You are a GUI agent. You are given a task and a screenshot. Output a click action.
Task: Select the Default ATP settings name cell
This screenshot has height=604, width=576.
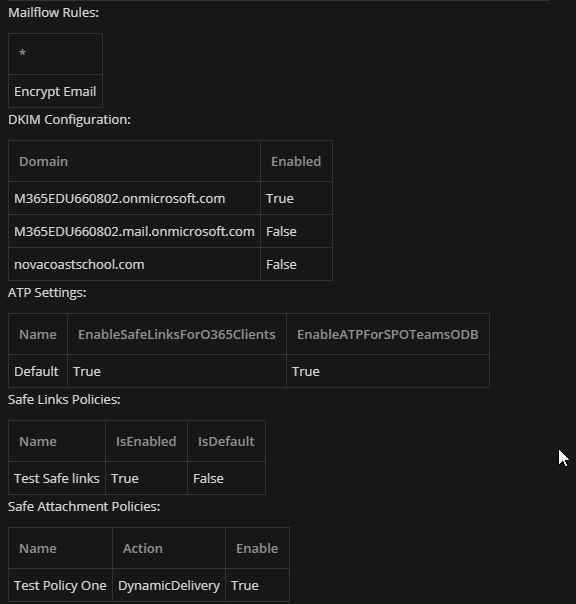[x=38, y=371]
